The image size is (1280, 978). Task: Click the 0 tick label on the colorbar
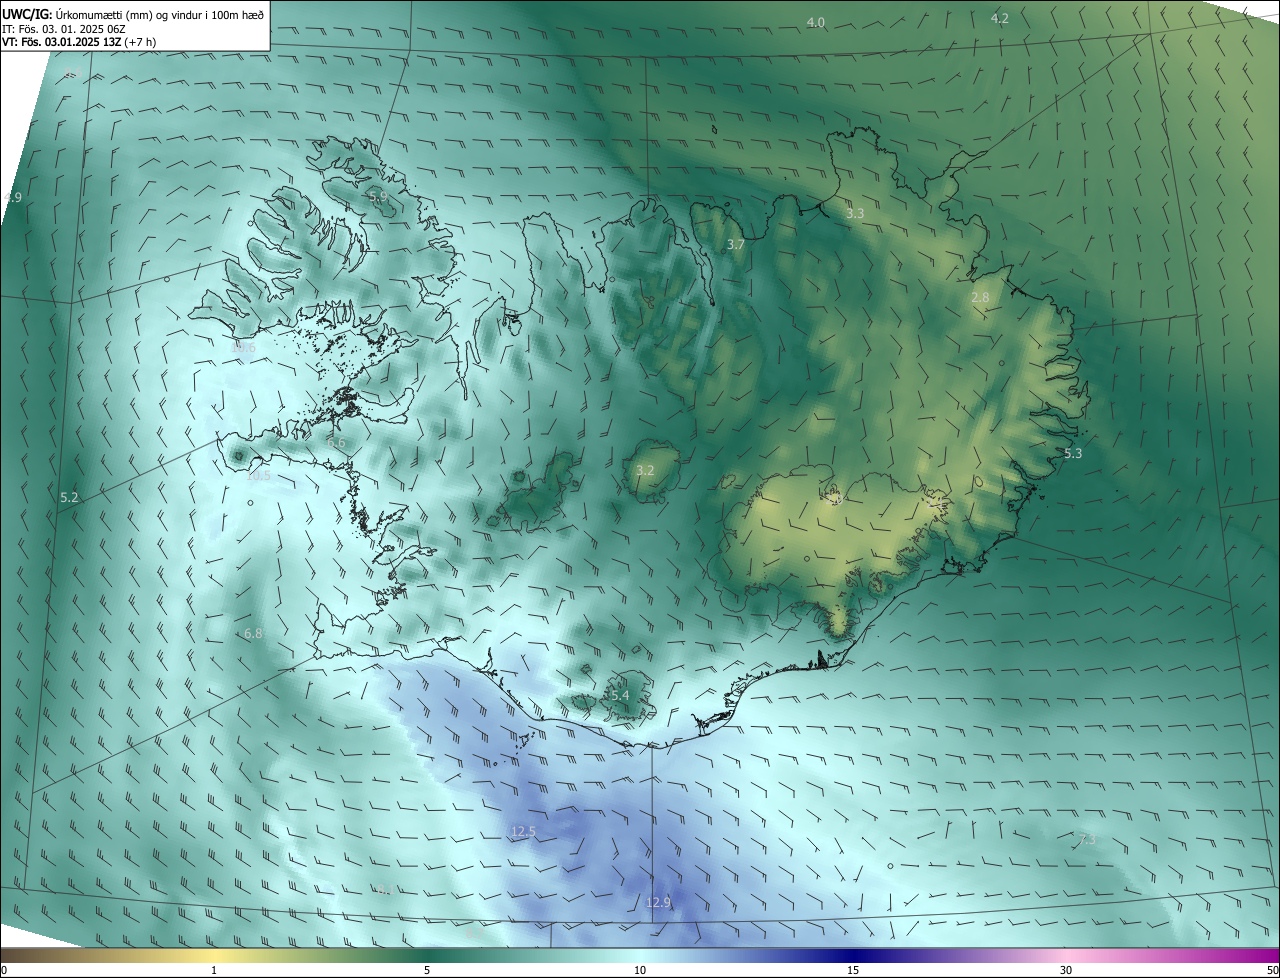[x=4, y=970]
